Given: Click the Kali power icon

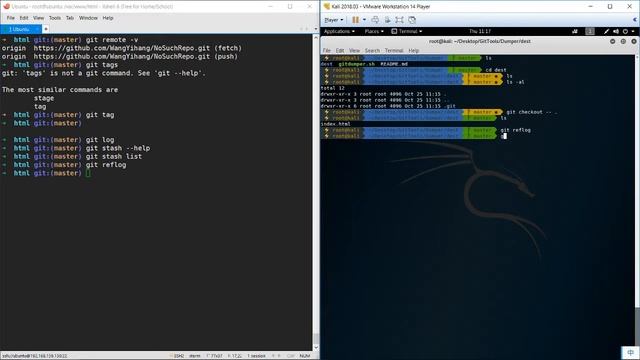Looking at the screenshot, I should (625, 31).
